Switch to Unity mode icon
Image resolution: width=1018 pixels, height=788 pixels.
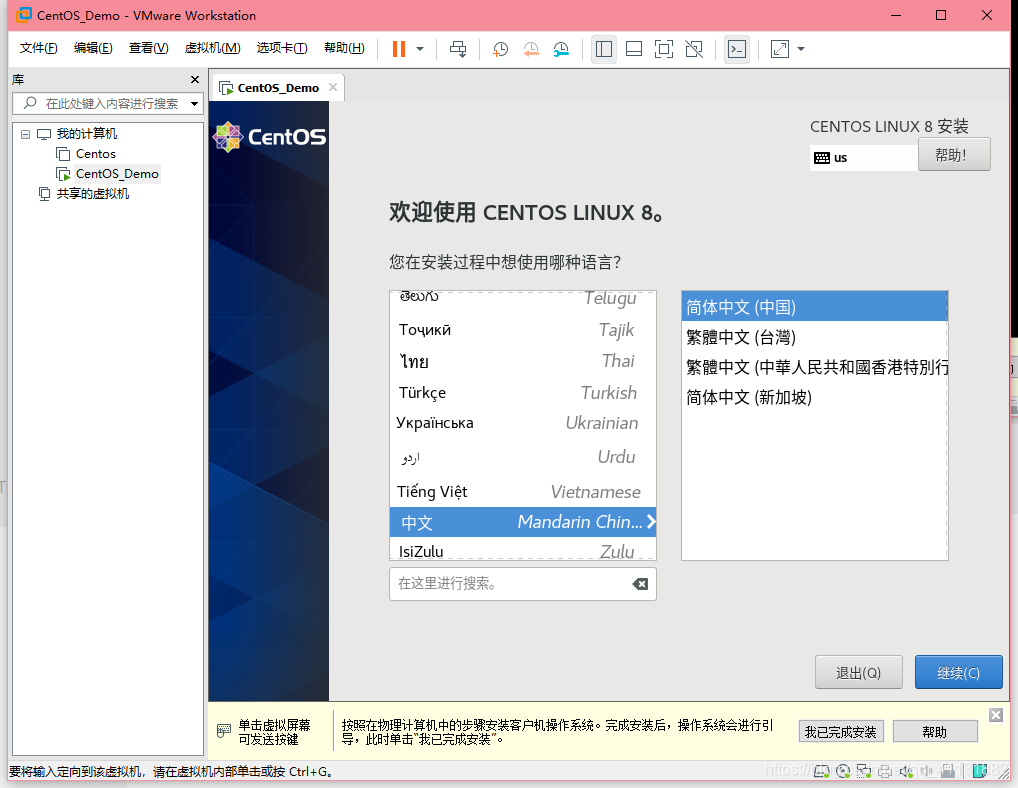pos(694,49)
